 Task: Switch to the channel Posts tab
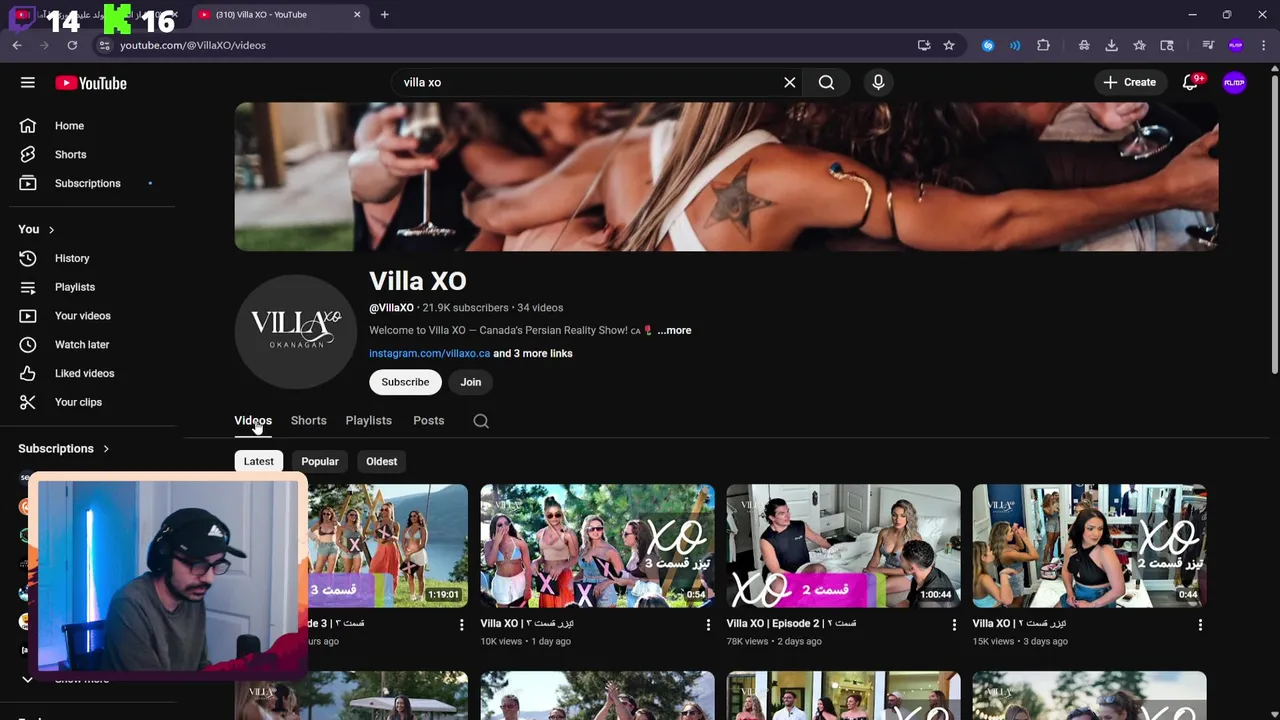point(429,421)
